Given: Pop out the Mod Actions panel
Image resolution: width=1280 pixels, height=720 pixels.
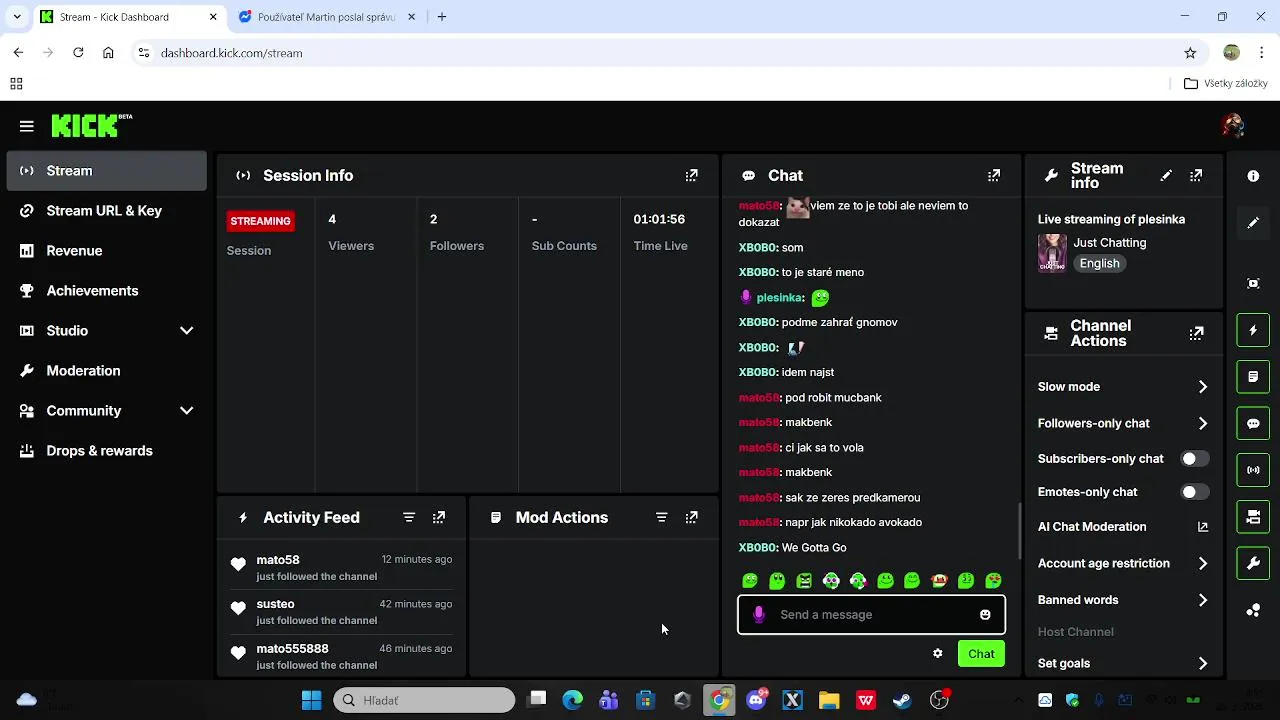Looking at the screenshot, I should [691, 517].
